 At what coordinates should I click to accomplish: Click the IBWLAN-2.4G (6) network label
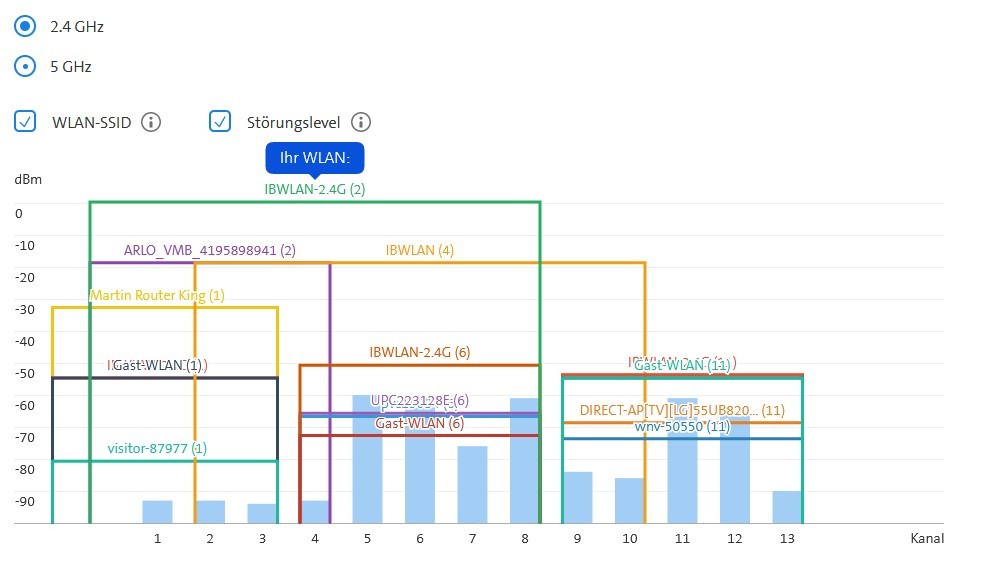point(419,352)
